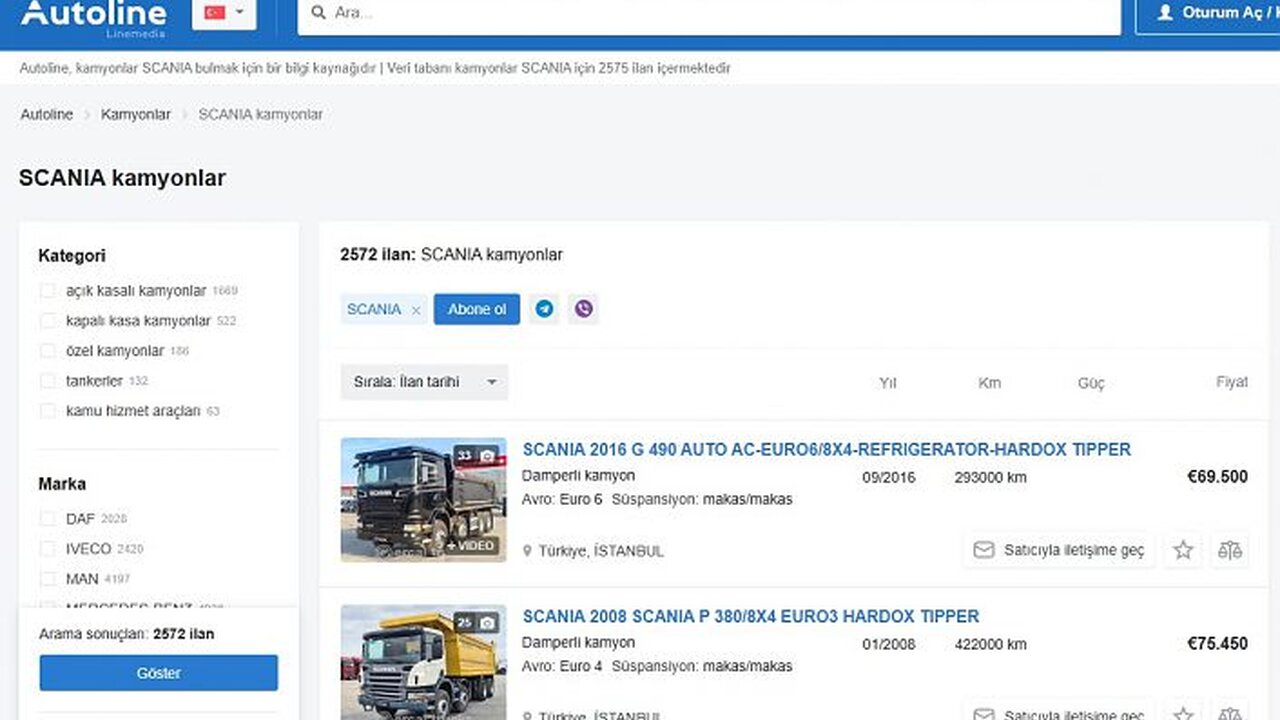Add first Scania listing to favorites star
The image size is (1280, 720).
[x=1183, y=550]
